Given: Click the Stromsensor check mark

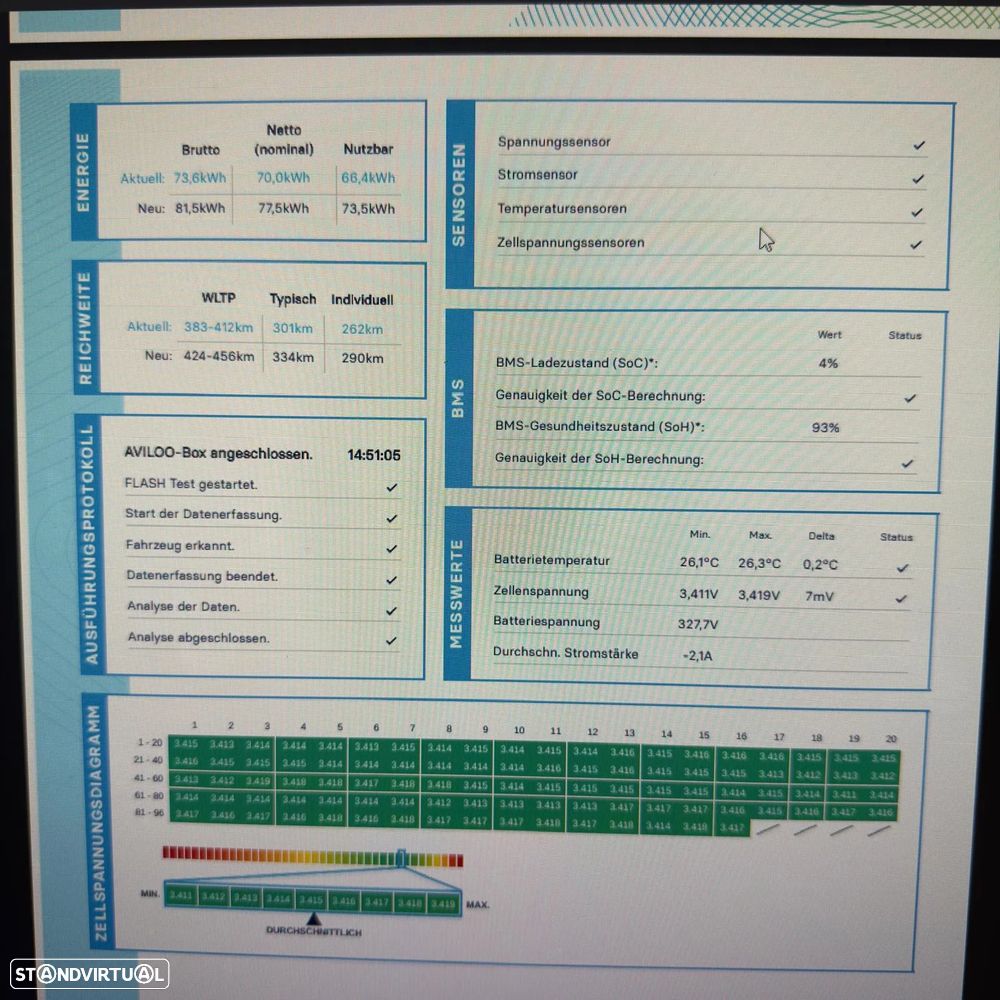Looking at the screenshot, I should (918, 179).
